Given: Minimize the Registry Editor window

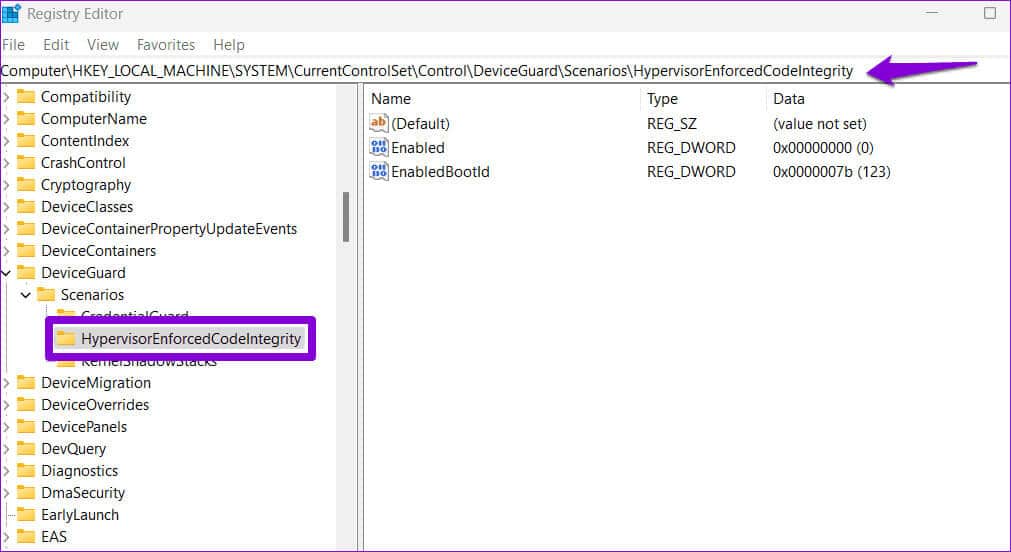Looking at the screenshot, I should (932, 13).
